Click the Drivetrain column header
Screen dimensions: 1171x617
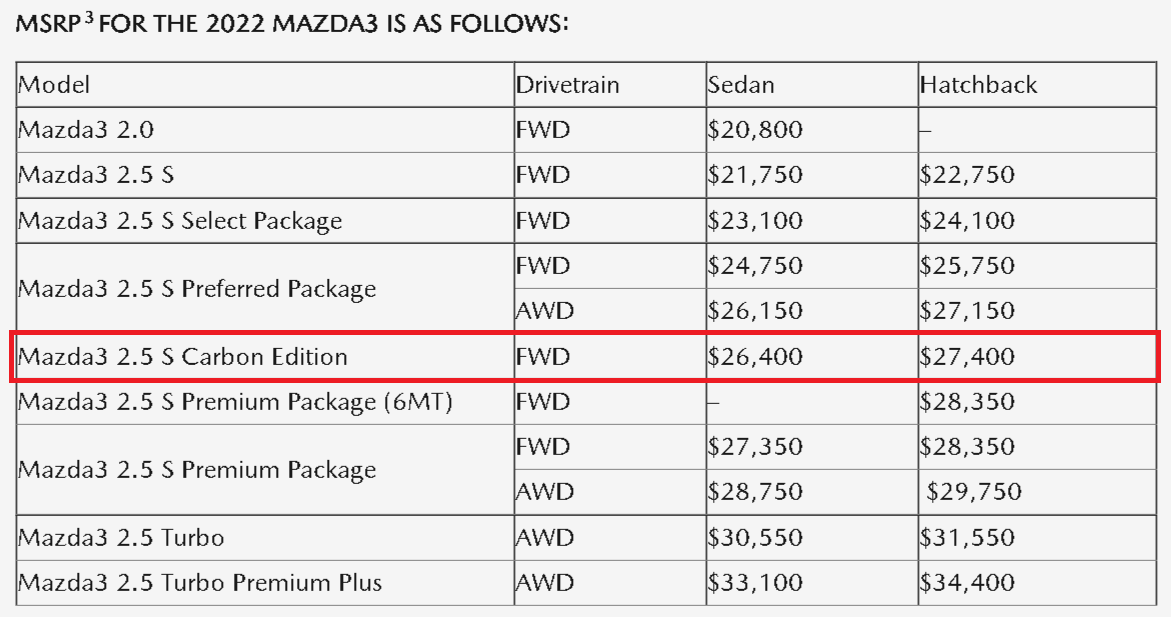tap(568, 84)
